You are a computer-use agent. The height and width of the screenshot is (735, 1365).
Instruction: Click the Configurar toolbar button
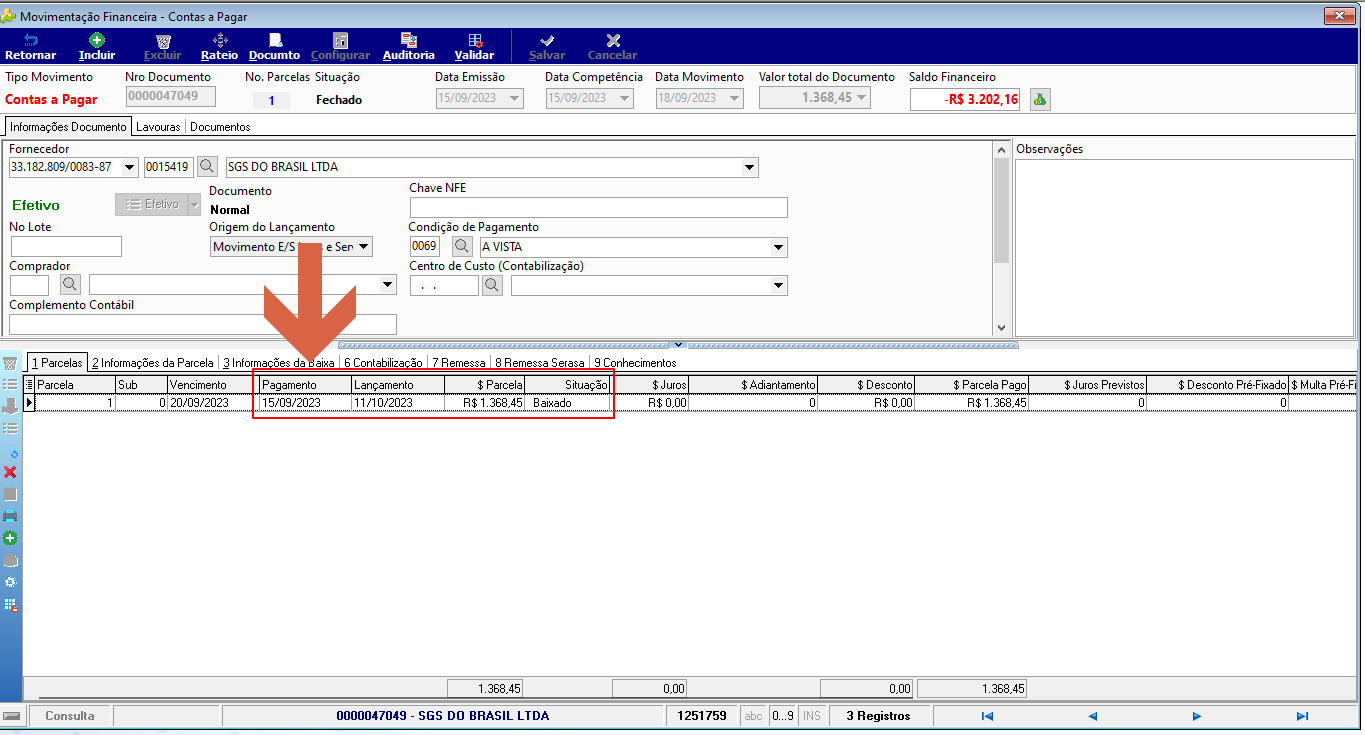340,47
